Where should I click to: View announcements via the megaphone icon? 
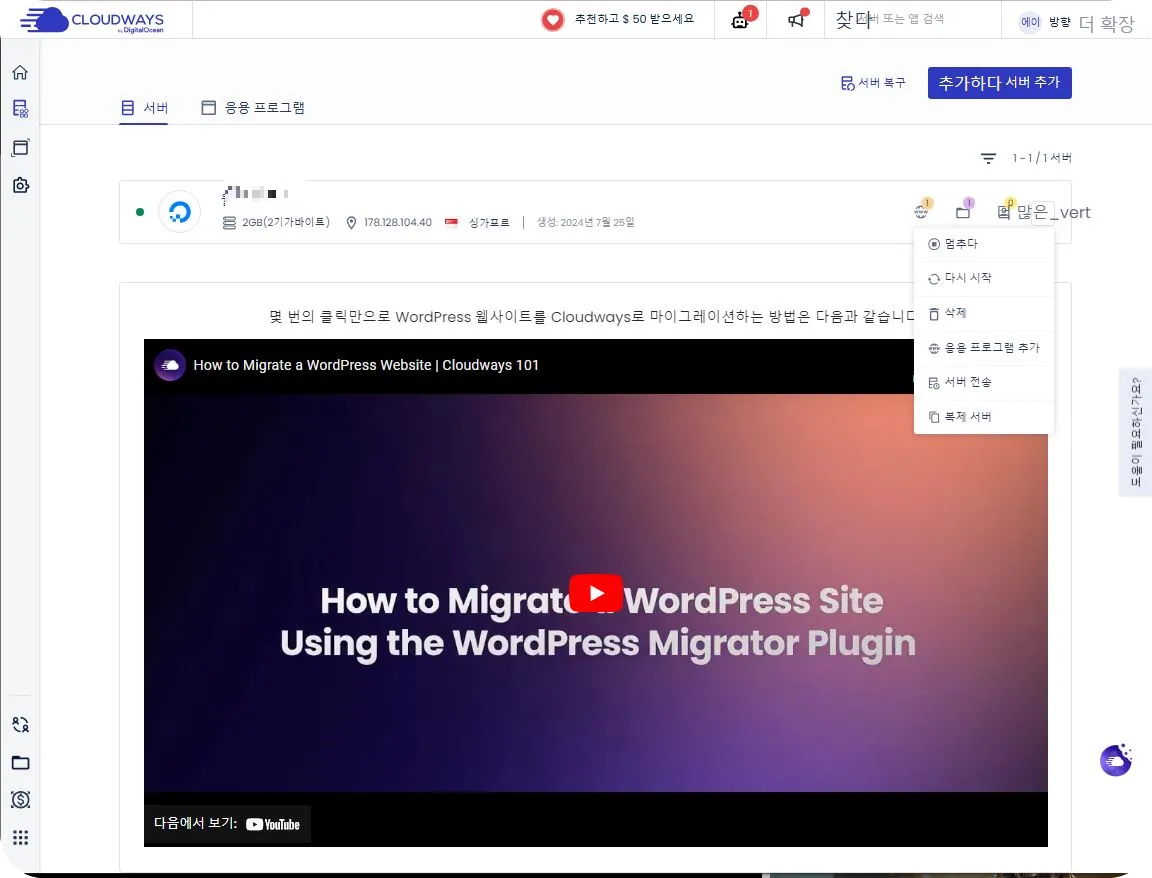coord(796,20)
